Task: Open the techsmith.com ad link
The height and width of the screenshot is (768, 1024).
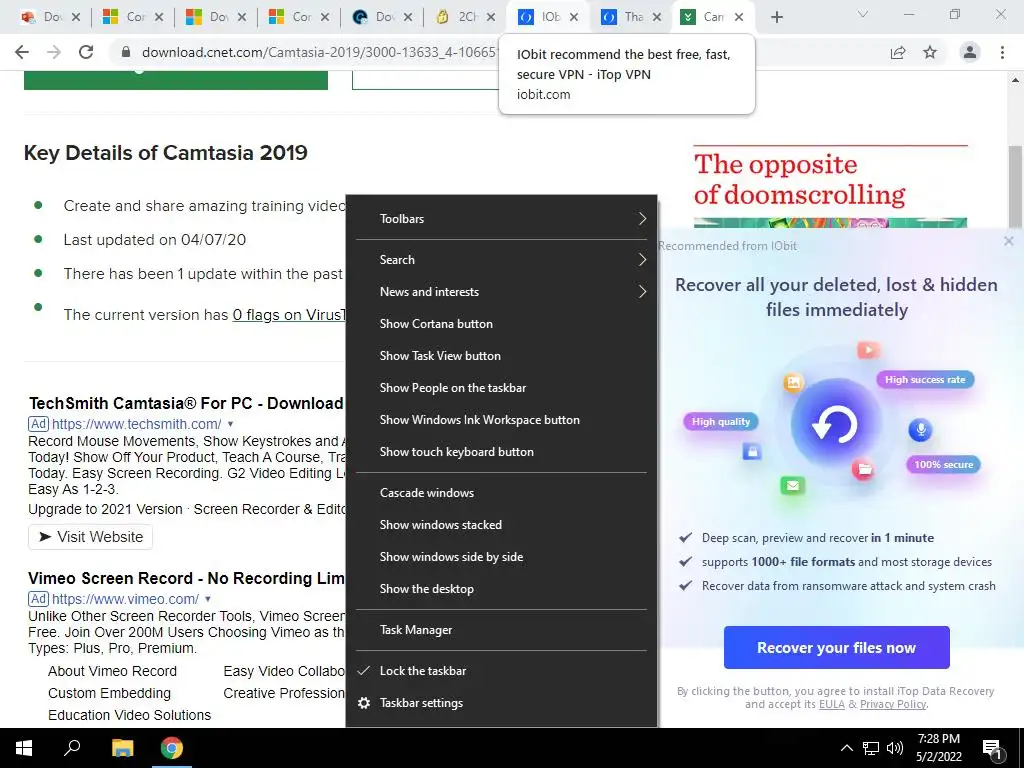Action: pos(136,424)
